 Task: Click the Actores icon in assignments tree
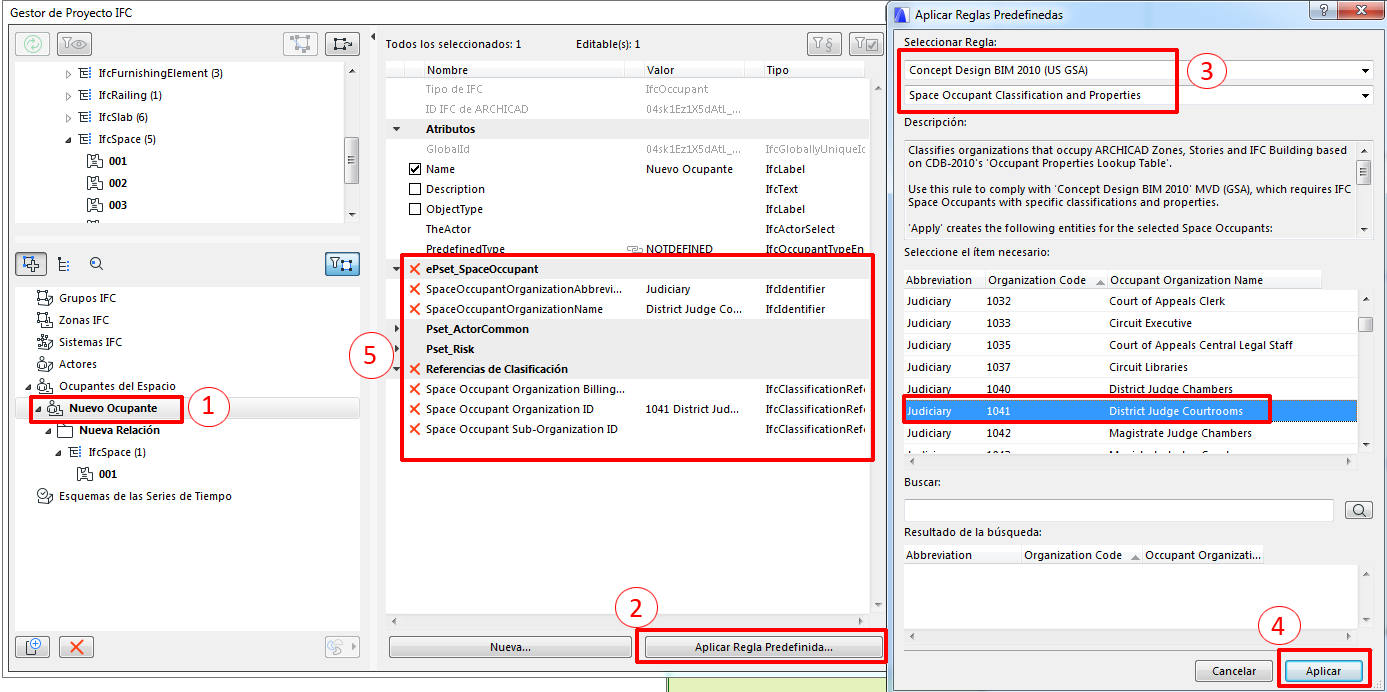[x=44, y=364]
